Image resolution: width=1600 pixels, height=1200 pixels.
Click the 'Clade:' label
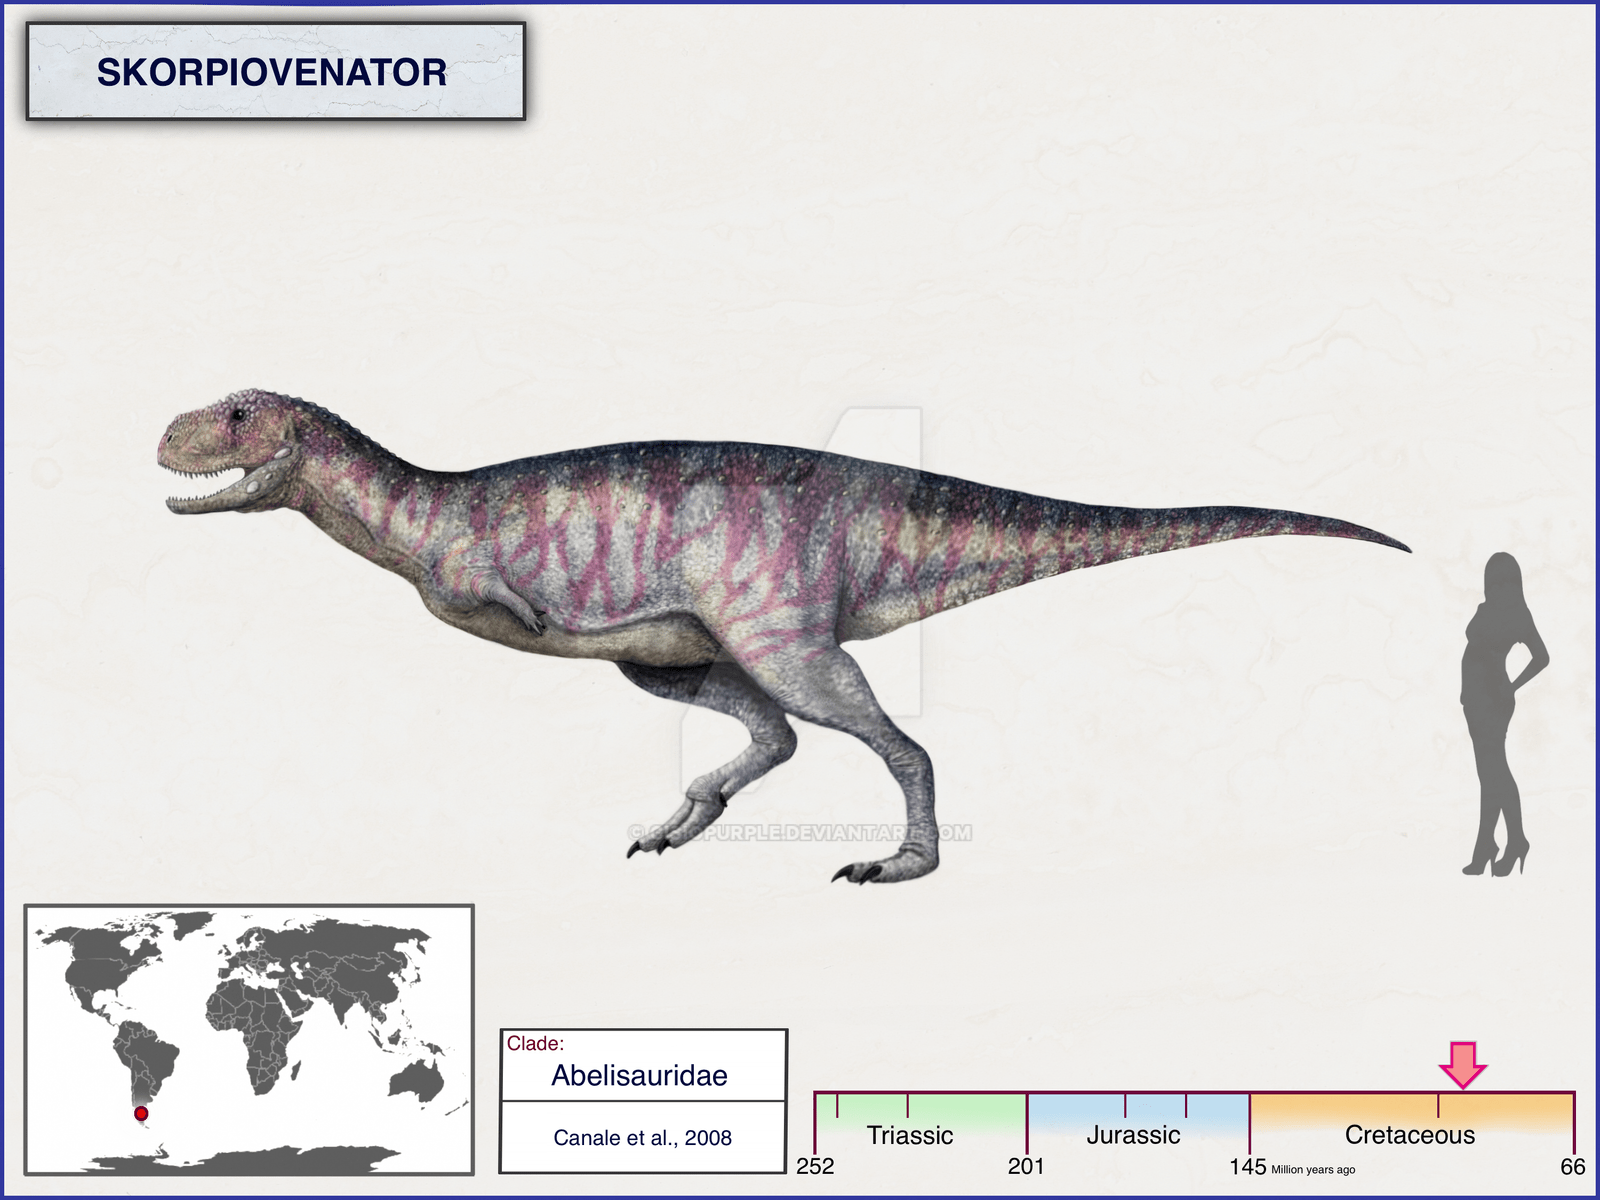tap(535, 1044)
